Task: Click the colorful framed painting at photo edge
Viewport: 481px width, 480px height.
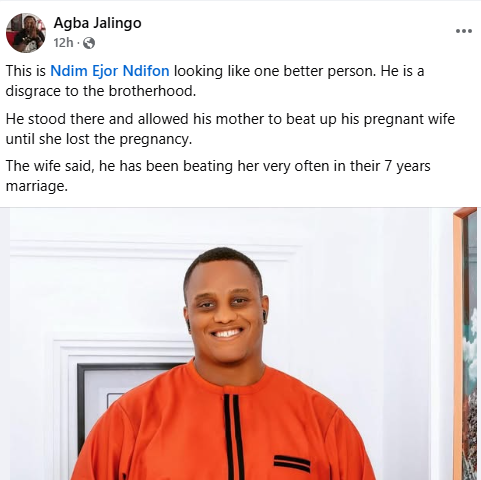Action: (x=466, y=344)
